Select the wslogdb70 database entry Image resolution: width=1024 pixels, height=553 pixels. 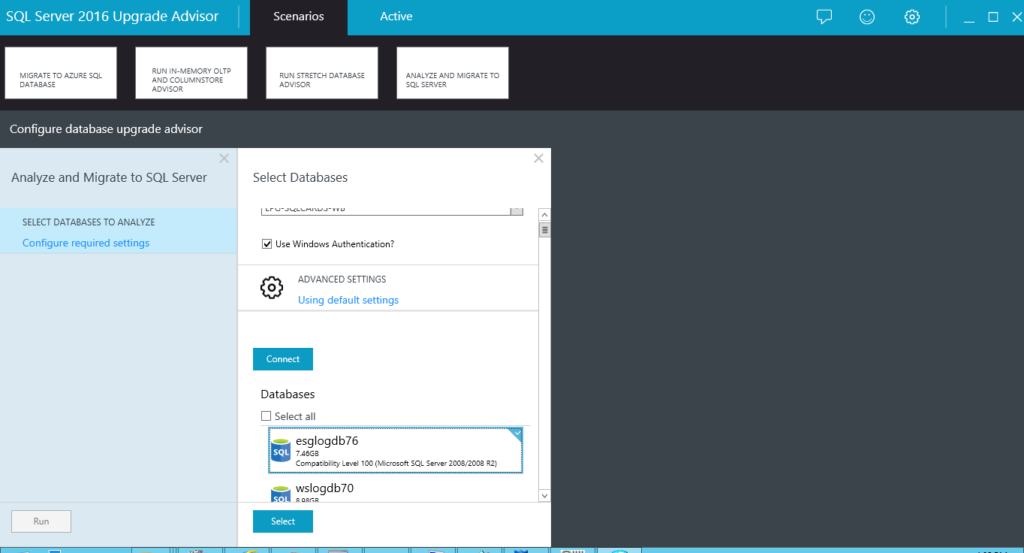395,493
